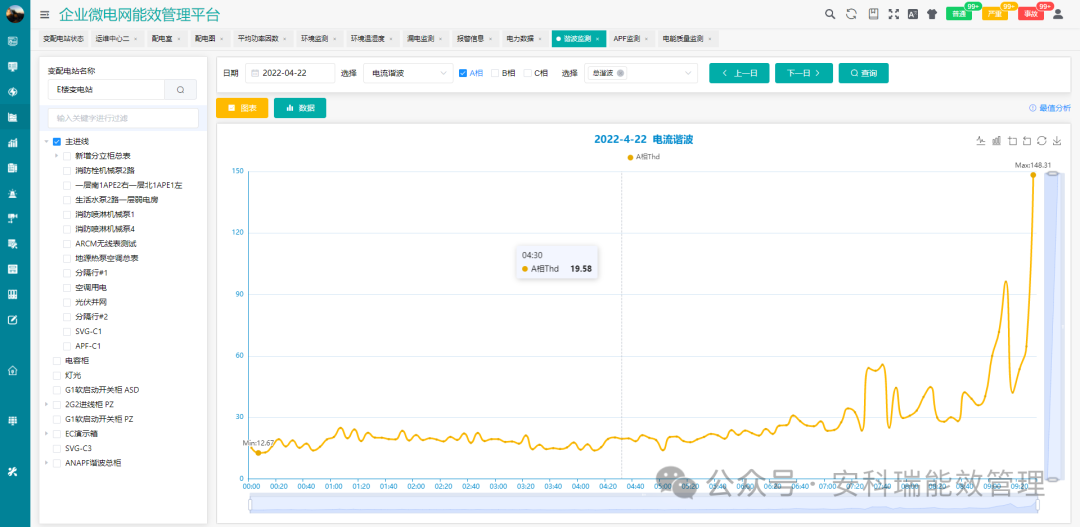Viewport: 1080px width, 527px height.
Task: Collapse the 主进线 tree node
Action: pos(47,141)
